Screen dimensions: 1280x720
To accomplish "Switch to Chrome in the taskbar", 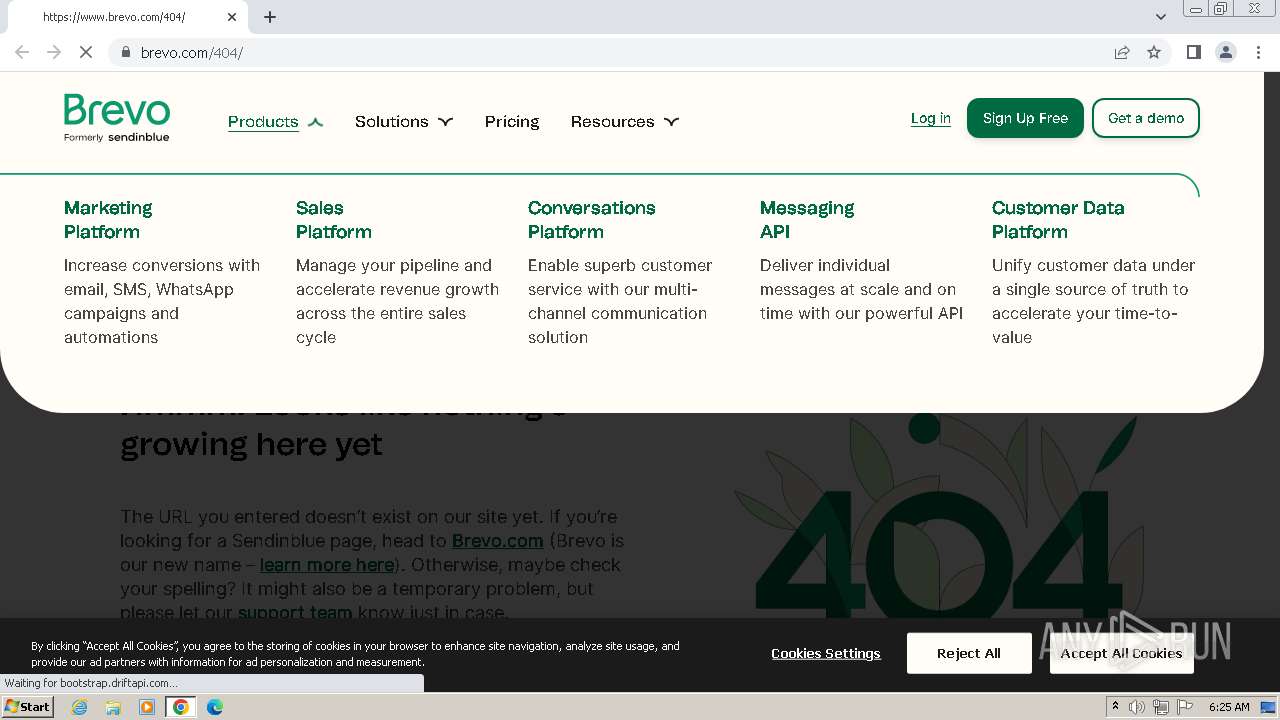I will click(181, 707).
